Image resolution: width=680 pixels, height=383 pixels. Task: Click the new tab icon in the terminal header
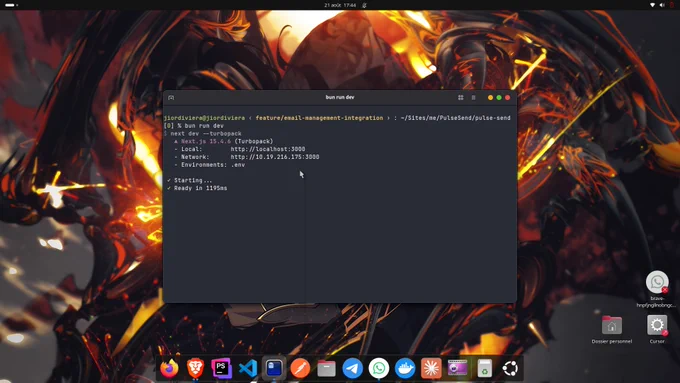coord(171,98)
